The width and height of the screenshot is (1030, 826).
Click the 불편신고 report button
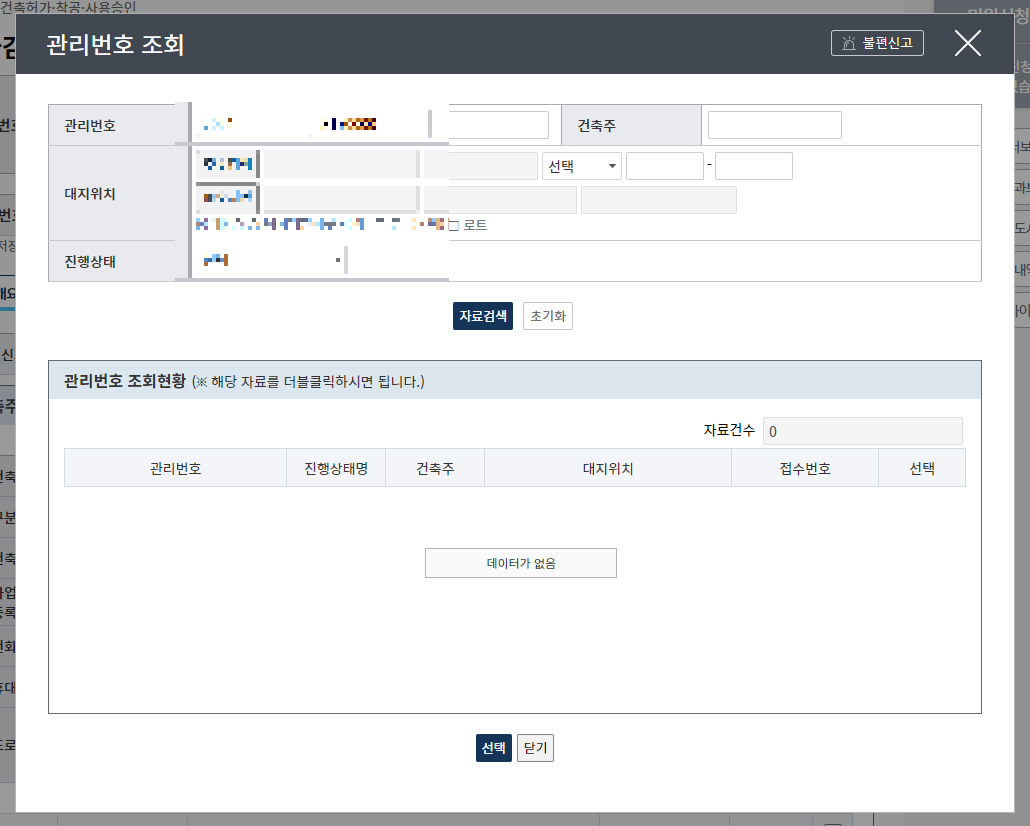click(877, 42)
